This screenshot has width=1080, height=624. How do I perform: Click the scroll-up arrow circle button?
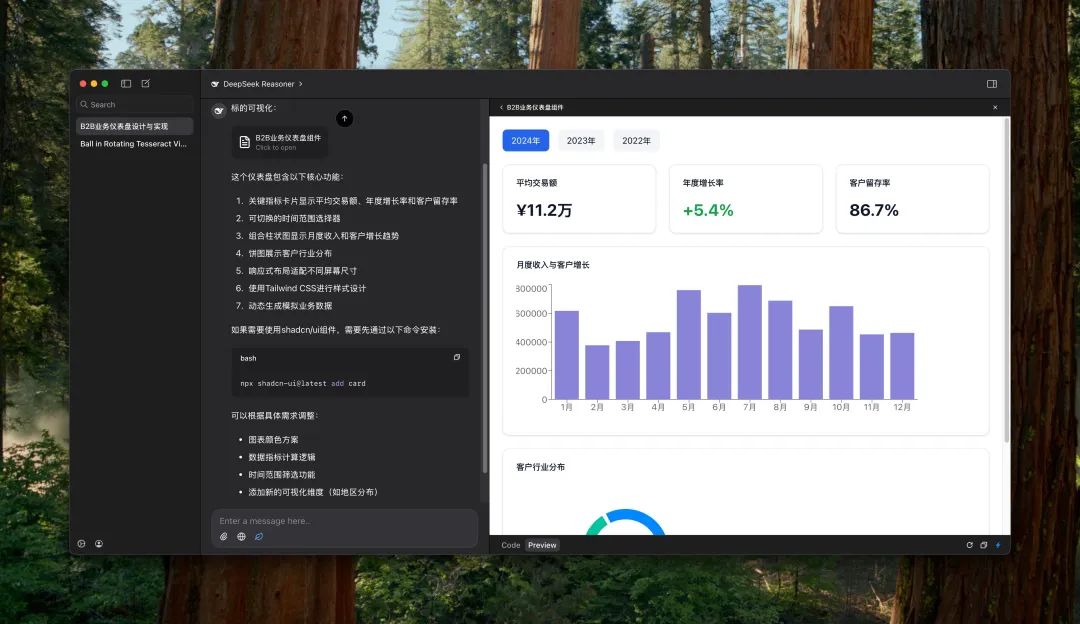point(344,119)
